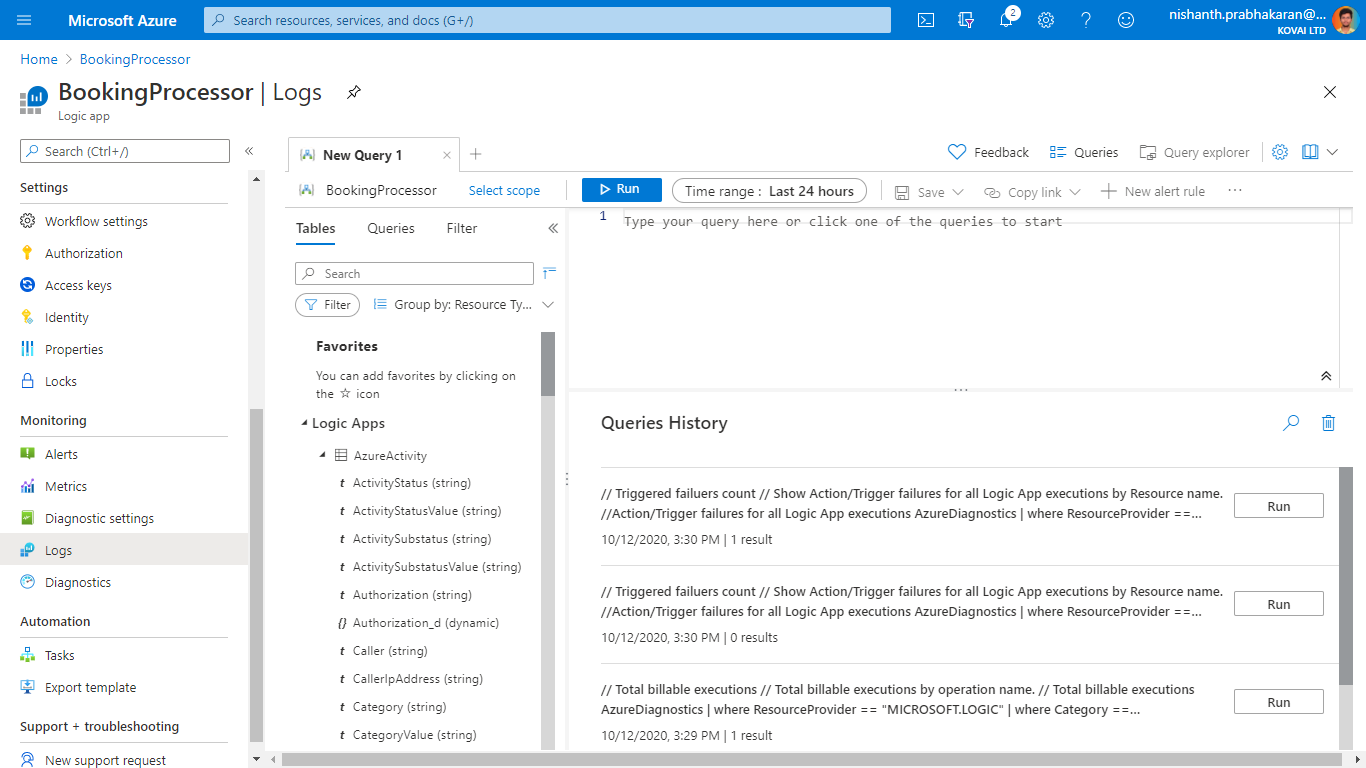Image resolution: width=1366 pixels, height=768 pixels.
Task: Run the current query
Action: click(621, 190)
